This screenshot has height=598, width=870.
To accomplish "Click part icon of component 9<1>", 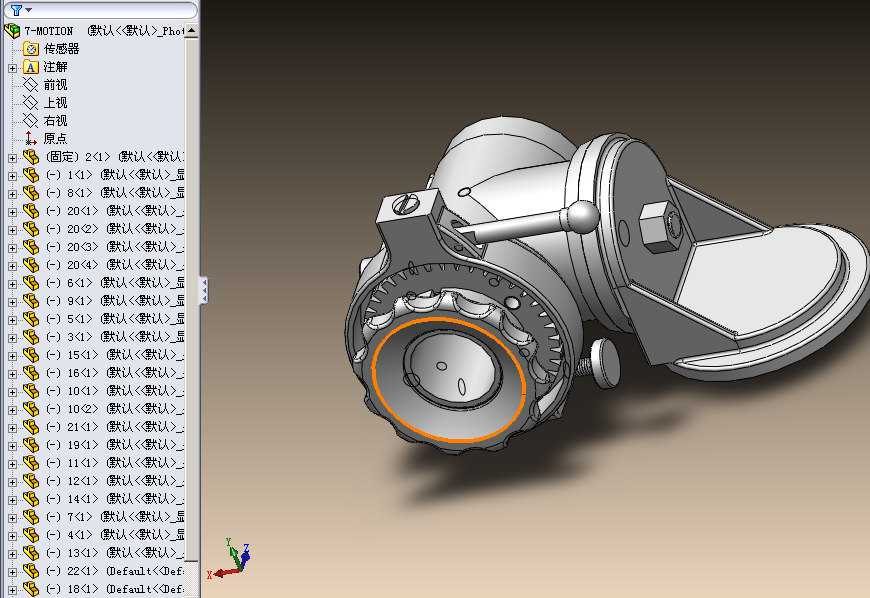I will (x=31, y=301).
